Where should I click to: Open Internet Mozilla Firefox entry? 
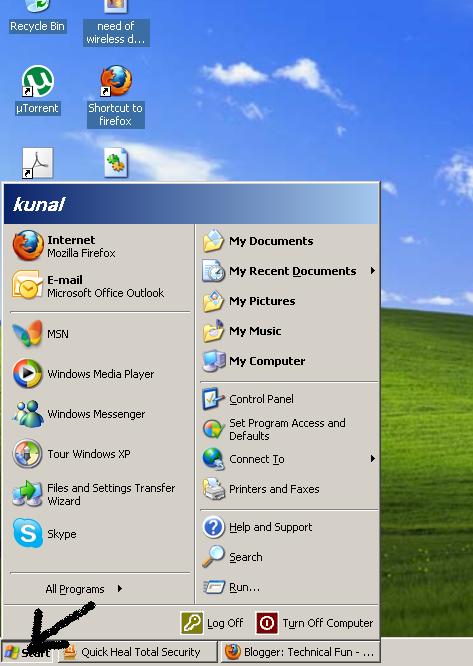point(99,246)
